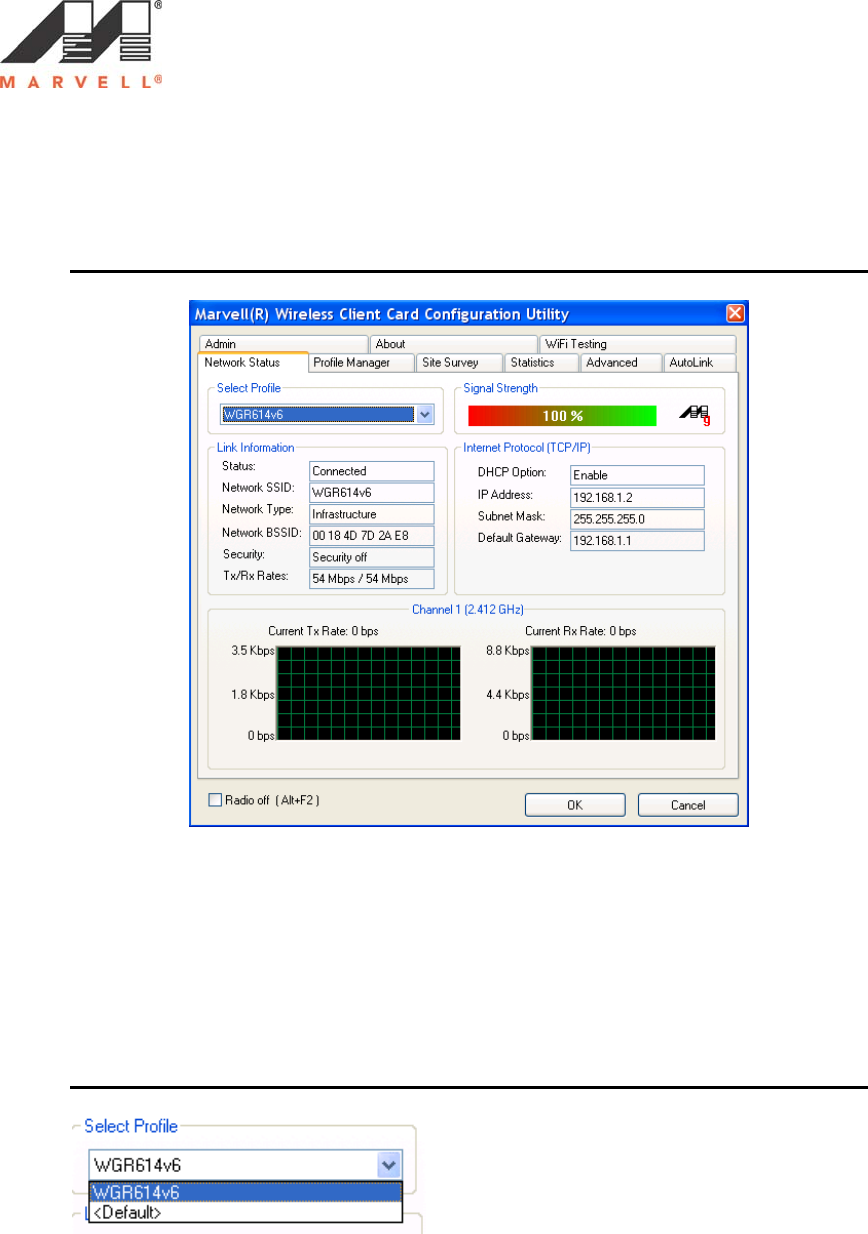Close the Configuration Utility window
This screenshot has width=868, height=1234.
(735, 314)
